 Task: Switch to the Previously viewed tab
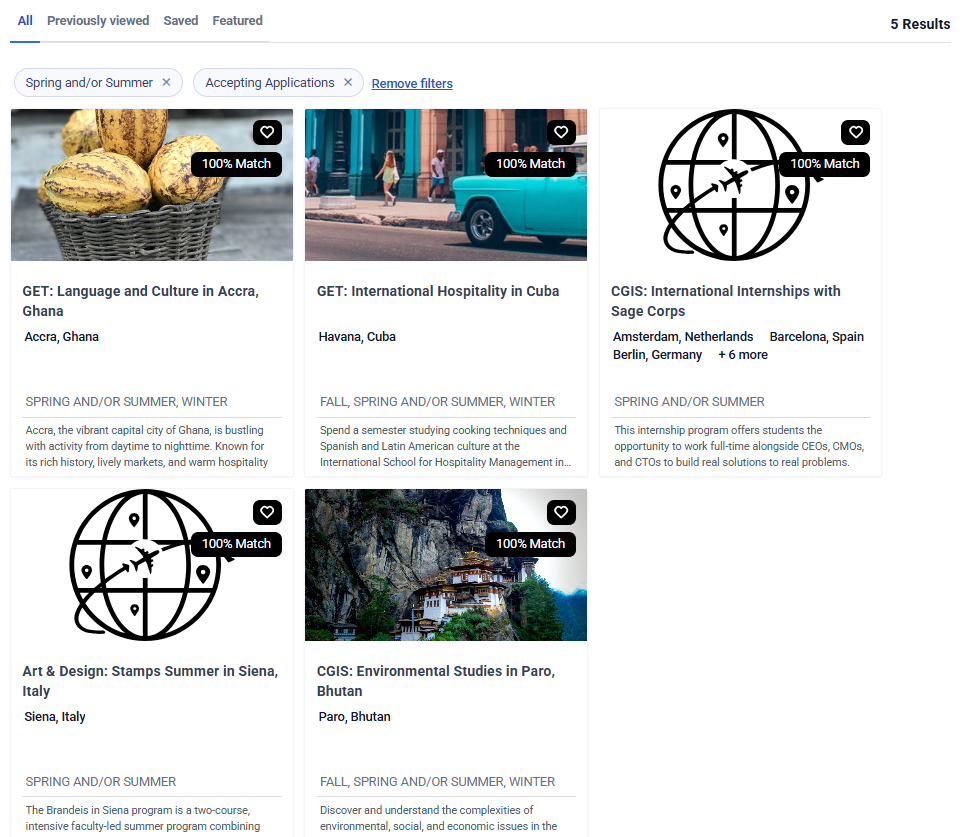[98, 21]
